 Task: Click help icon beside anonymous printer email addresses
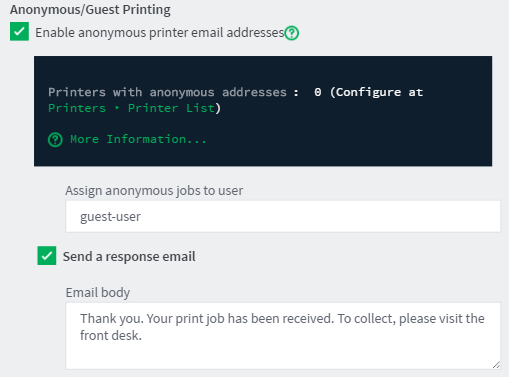coord(292,33)
